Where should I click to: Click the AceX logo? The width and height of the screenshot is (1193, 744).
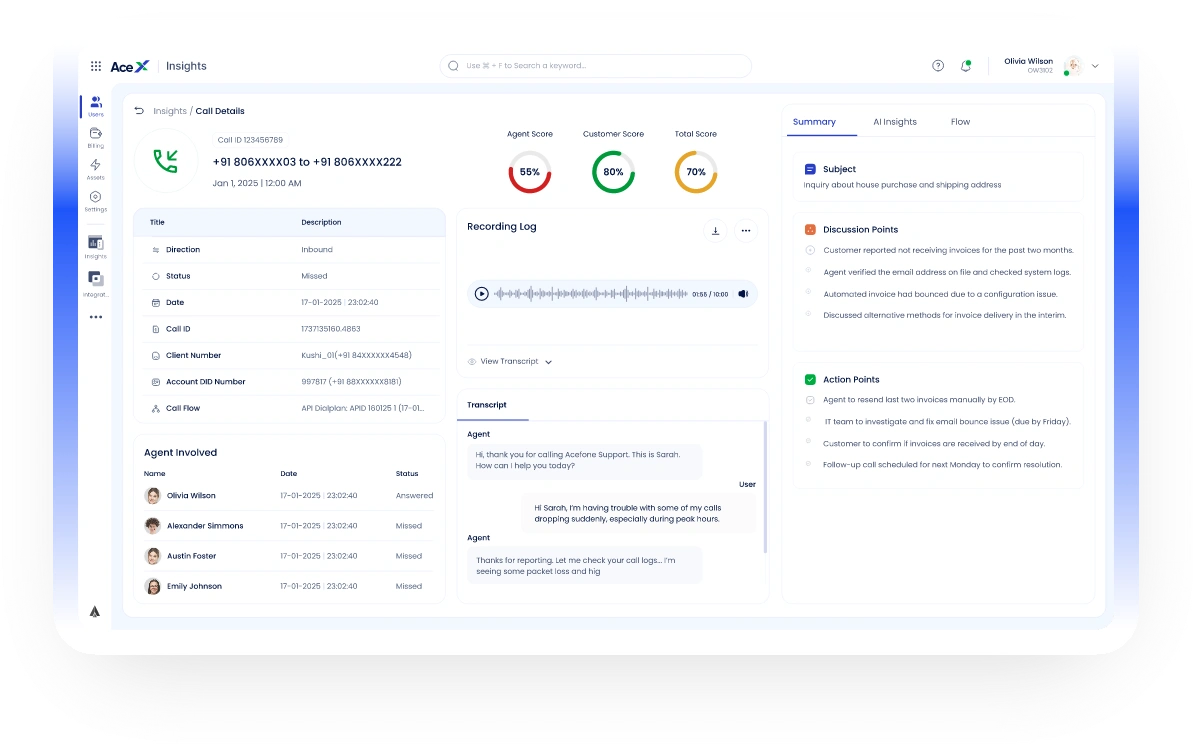click(x=130, y=66)
